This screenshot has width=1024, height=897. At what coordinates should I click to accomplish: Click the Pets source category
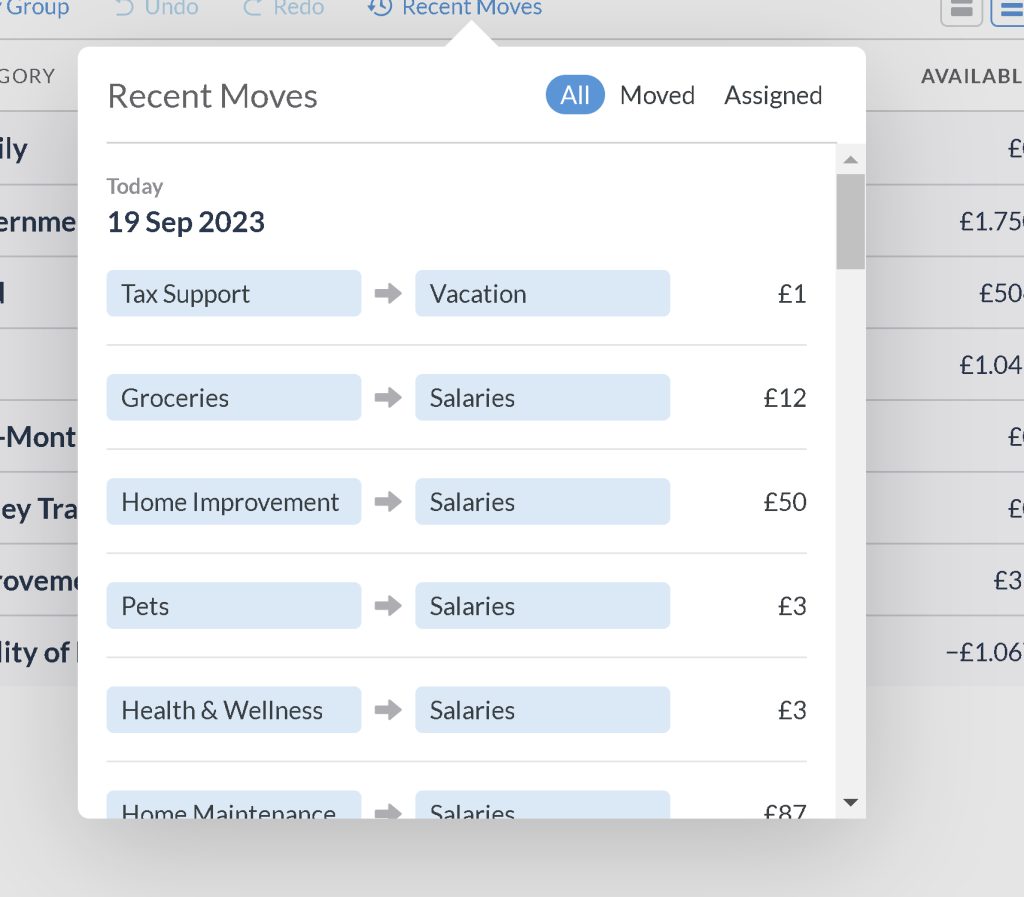point(234,606)
